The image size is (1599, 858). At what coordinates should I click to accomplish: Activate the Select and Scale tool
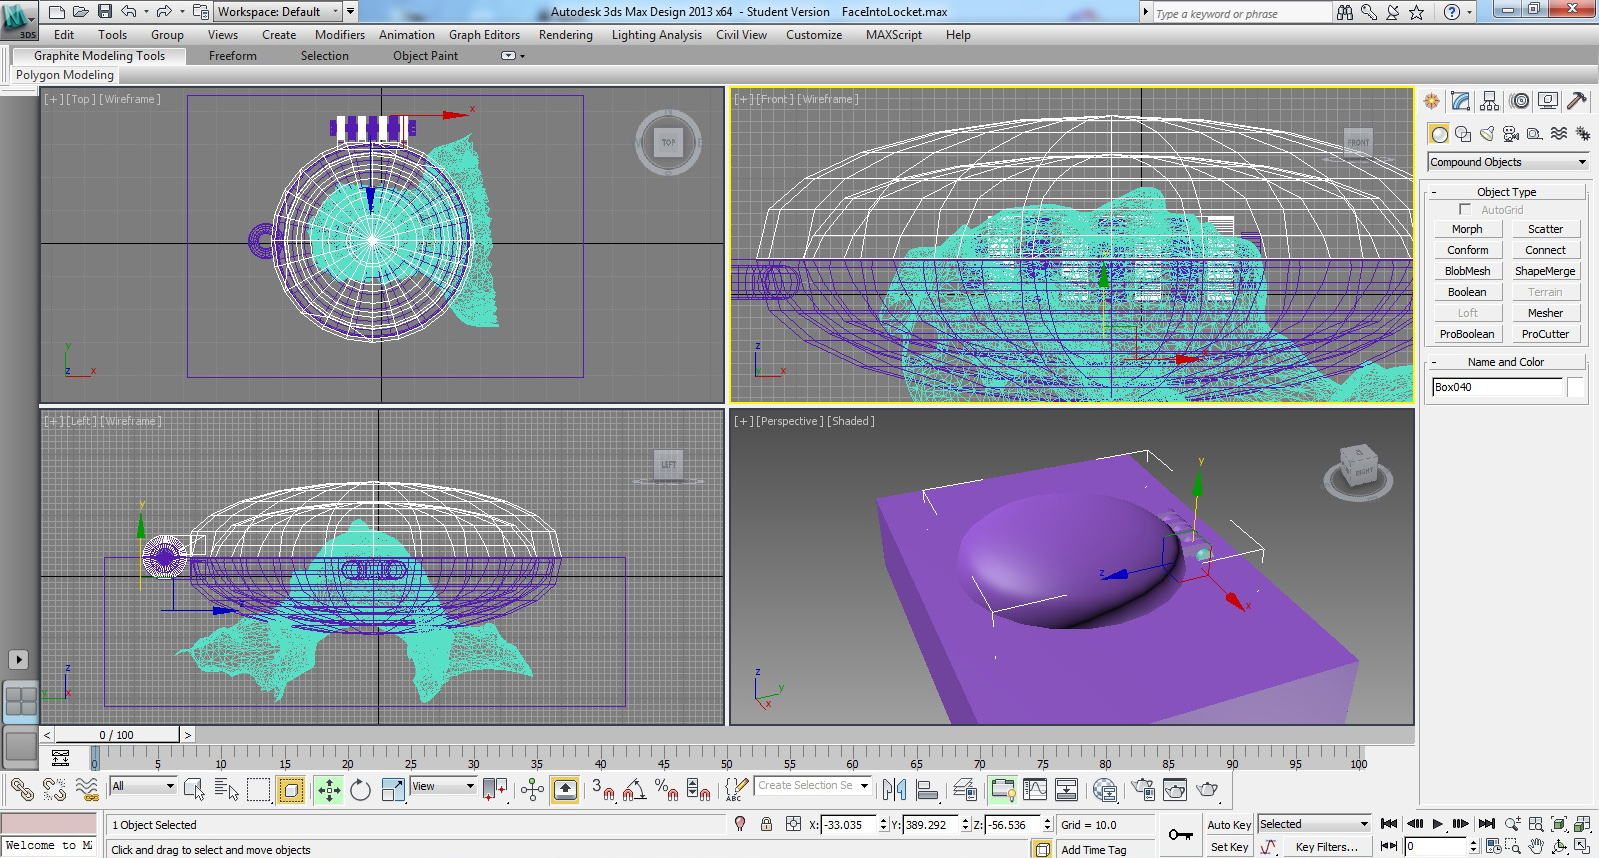(393, 790)
